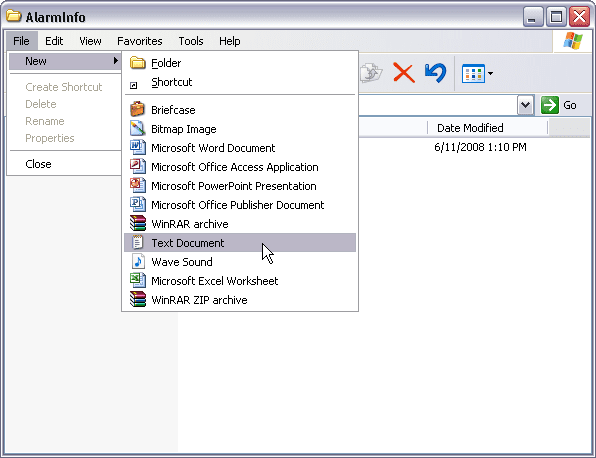
Task: Open the Favorites menu
Action: click(x=139, y=41)
